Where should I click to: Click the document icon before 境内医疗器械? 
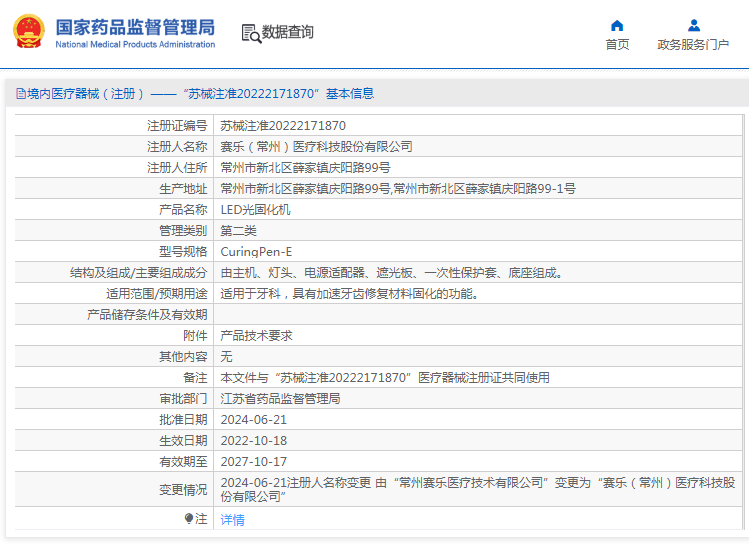point(21,94)
